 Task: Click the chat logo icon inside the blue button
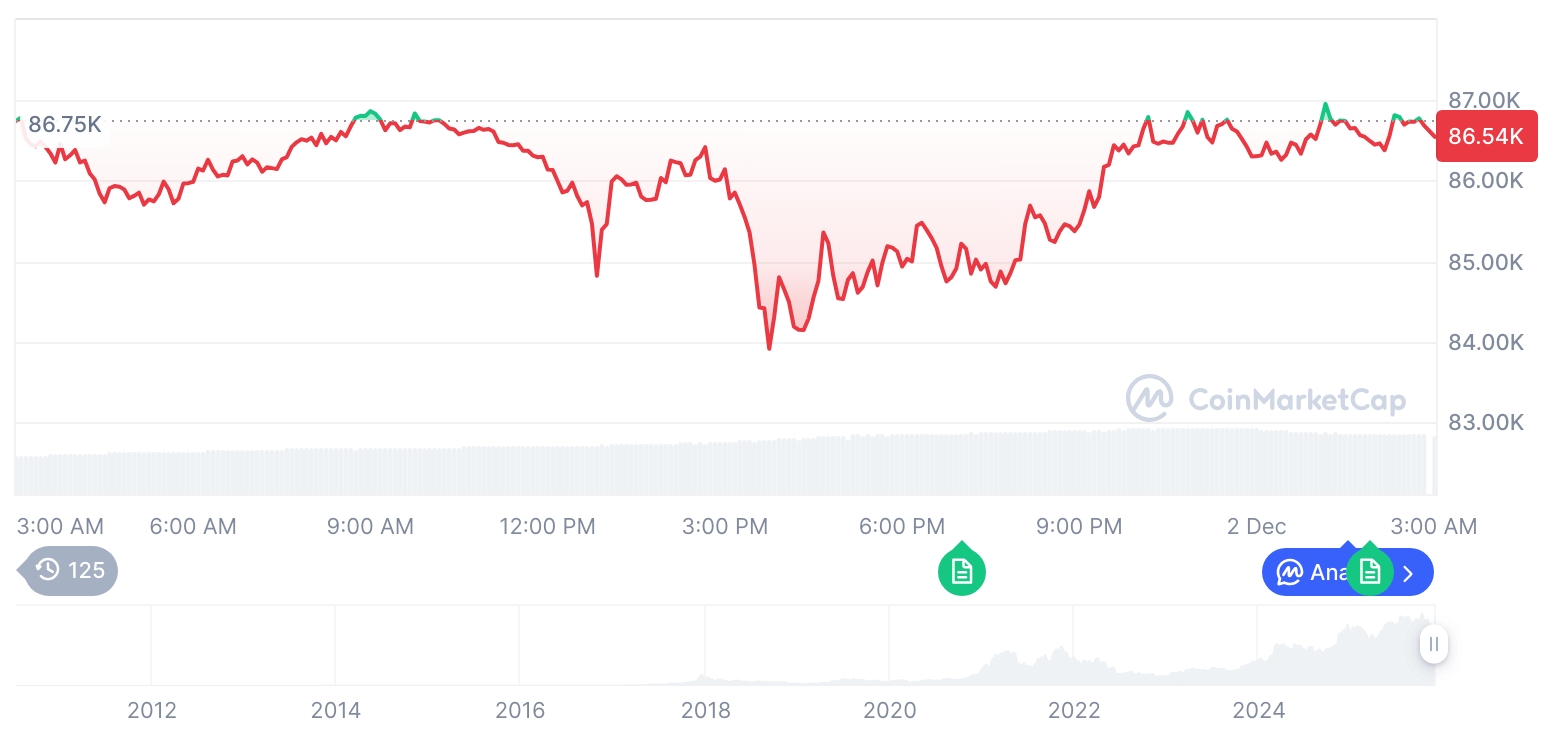[1290, 573]
